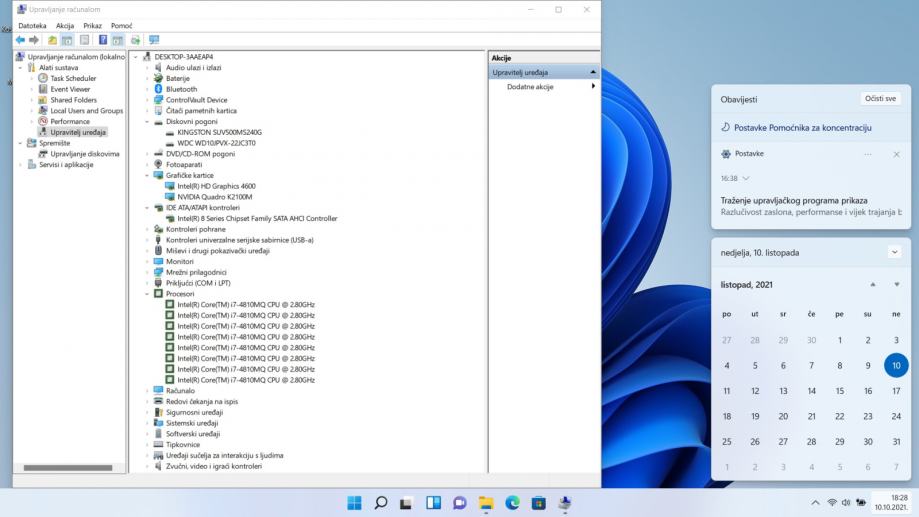This screenshot has width=919, height=517.
Task: Collapse the Procesori device category
Action: click(148, 294)
